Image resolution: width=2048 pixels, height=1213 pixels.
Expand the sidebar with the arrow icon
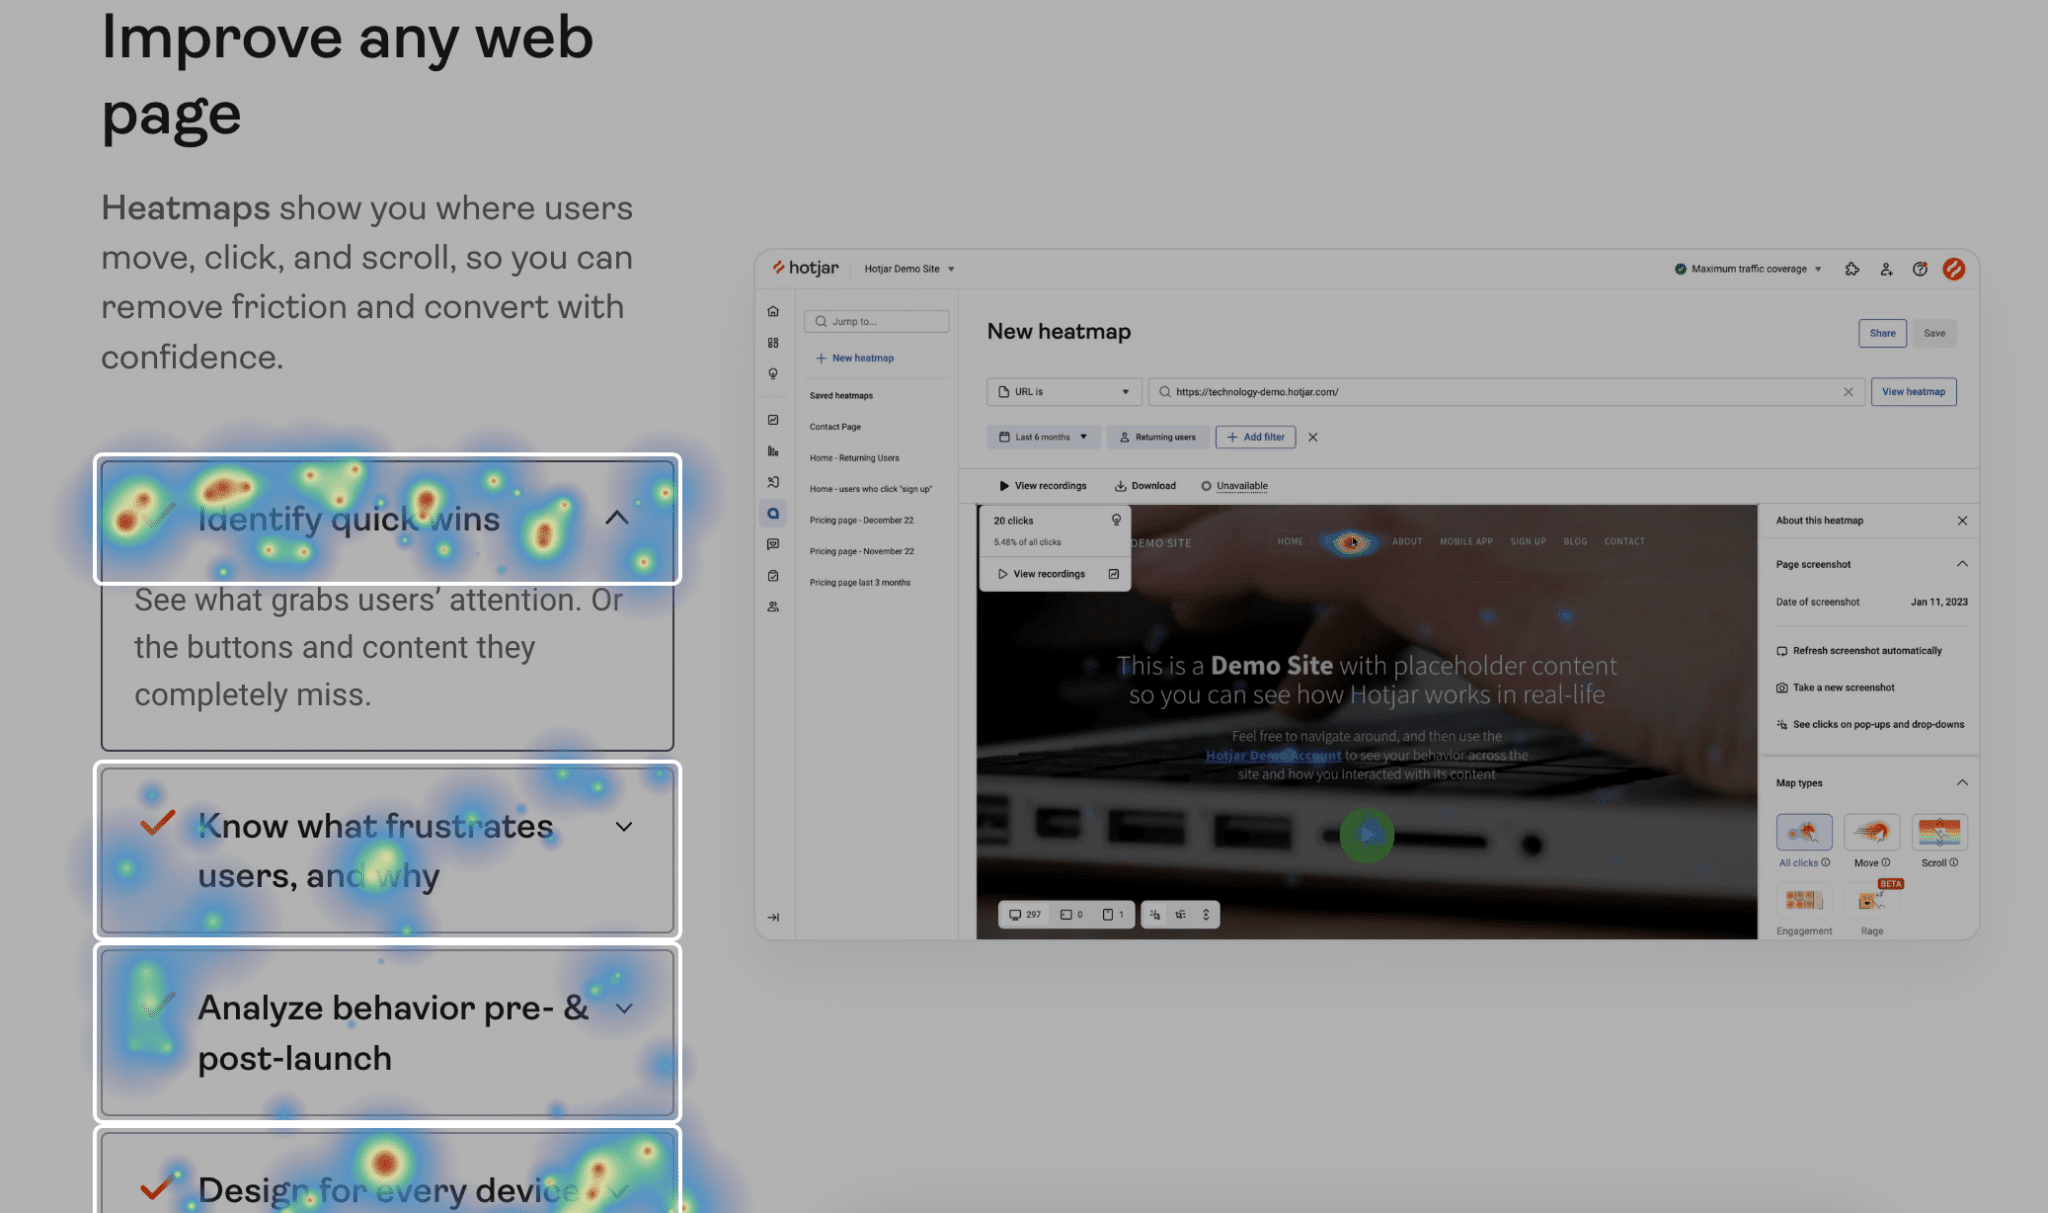[773, 917]
